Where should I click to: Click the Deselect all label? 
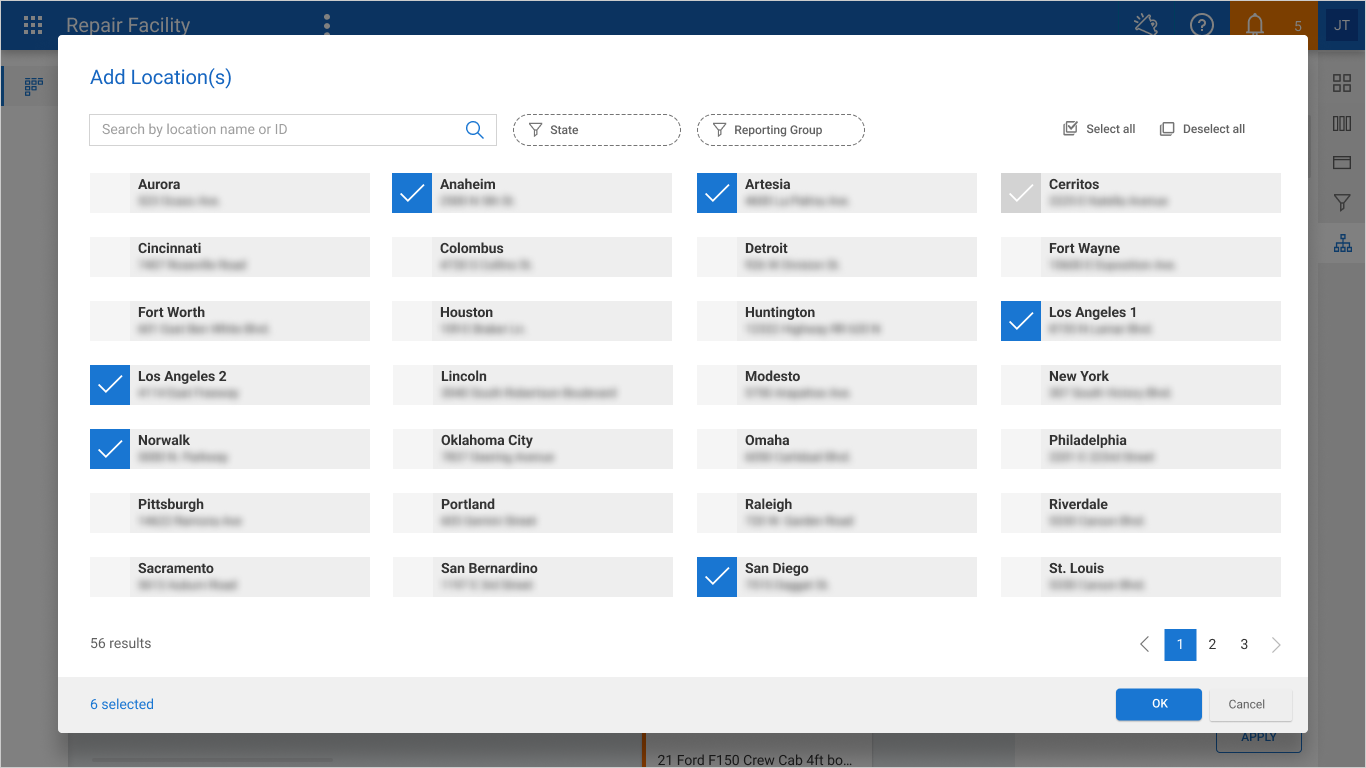(1214, 129)
